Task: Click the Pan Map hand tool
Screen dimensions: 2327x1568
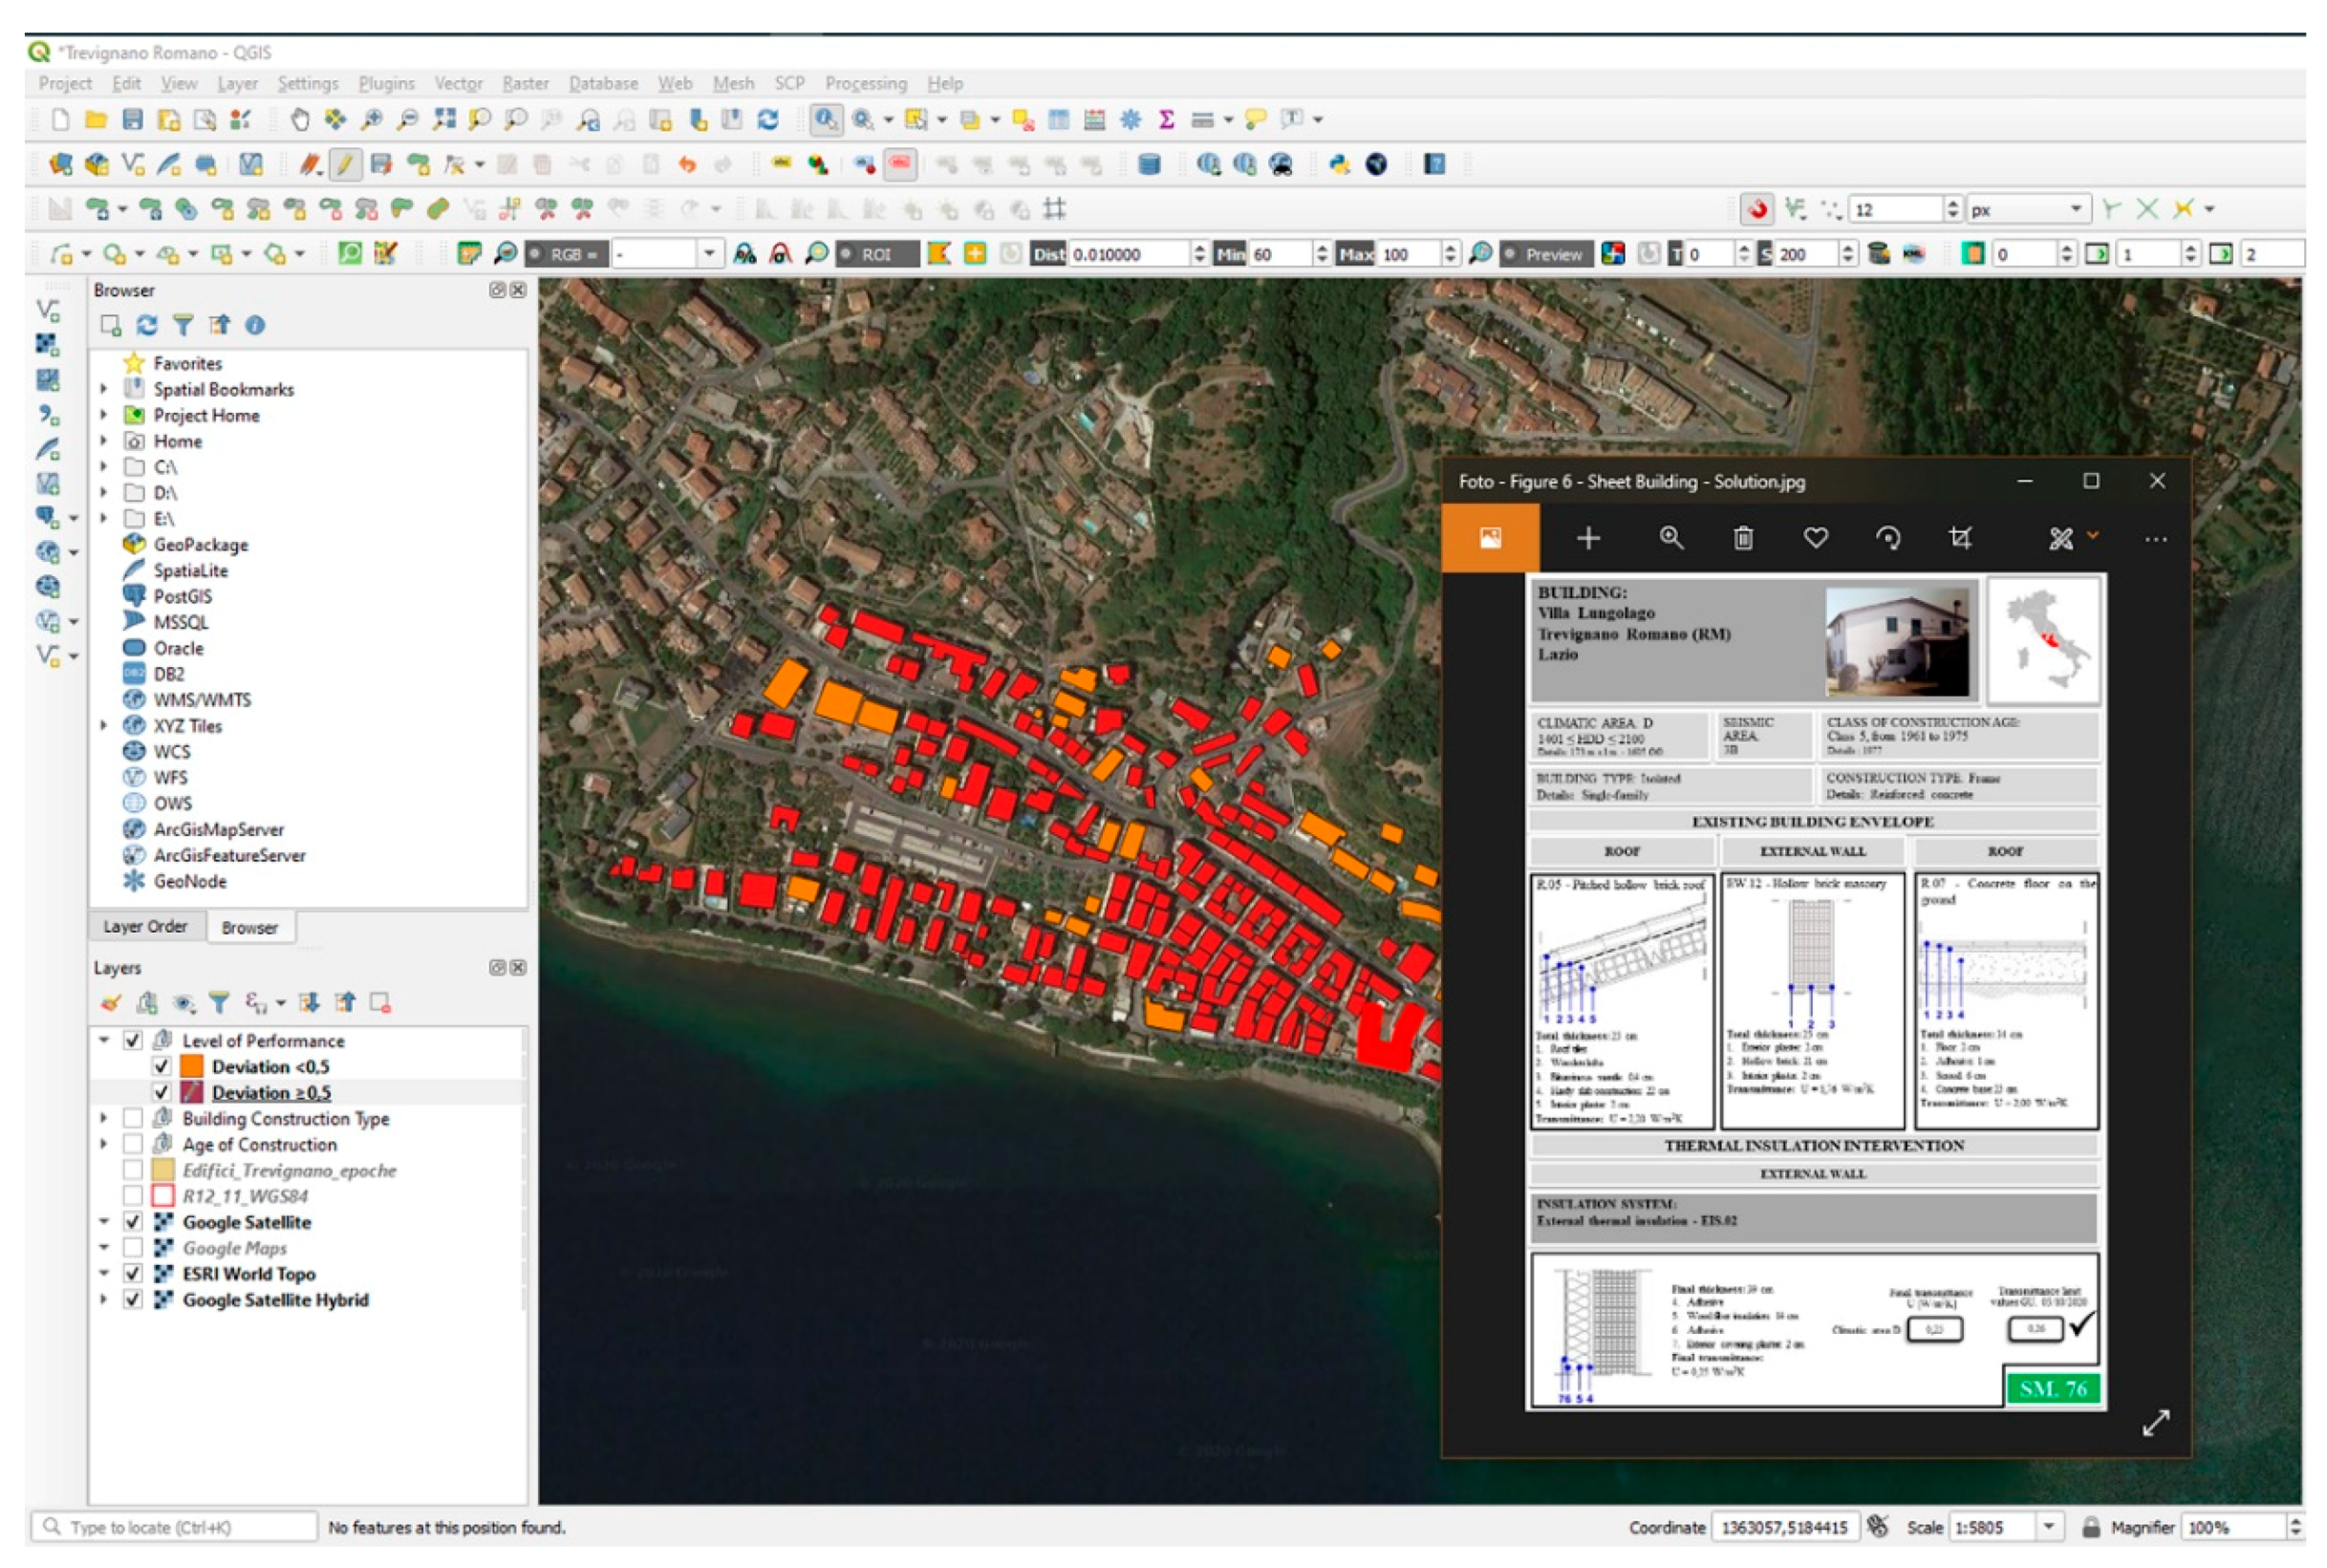Action: 299,120
